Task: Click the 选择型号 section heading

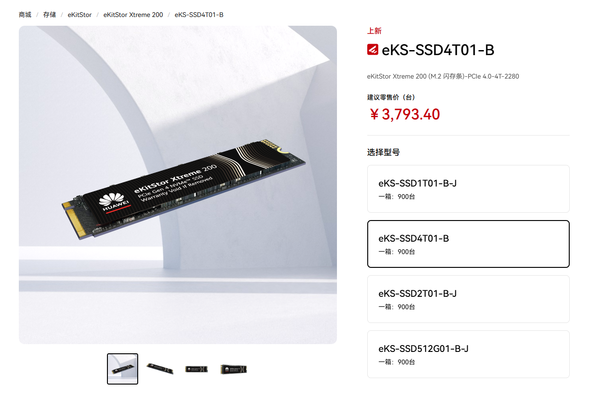Action: coord(383,152)
